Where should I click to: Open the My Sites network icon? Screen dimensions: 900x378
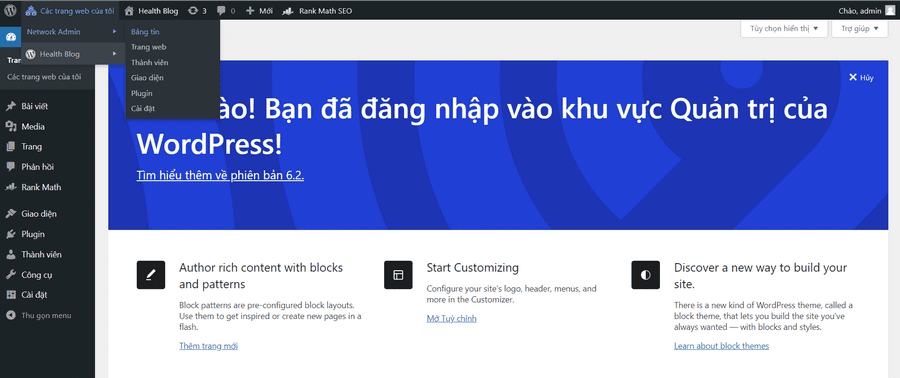tap(31, 10)
